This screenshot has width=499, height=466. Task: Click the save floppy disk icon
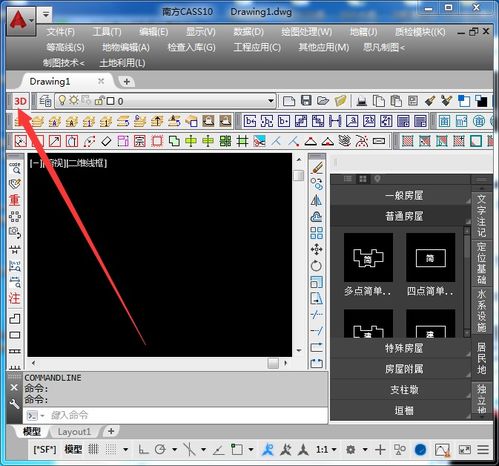point(306,101)
